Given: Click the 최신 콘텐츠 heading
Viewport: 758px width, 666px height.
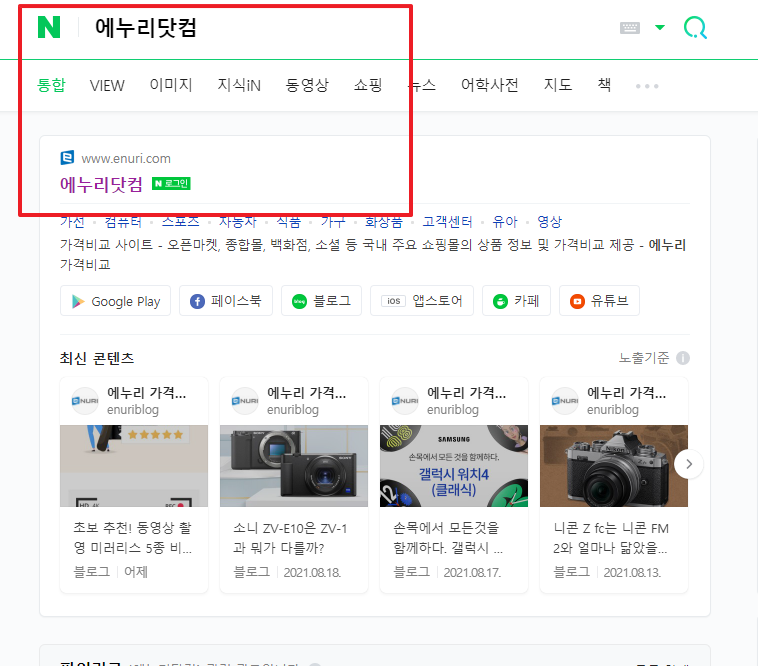Looking at the screenshot, I should (x=97, y=359).
